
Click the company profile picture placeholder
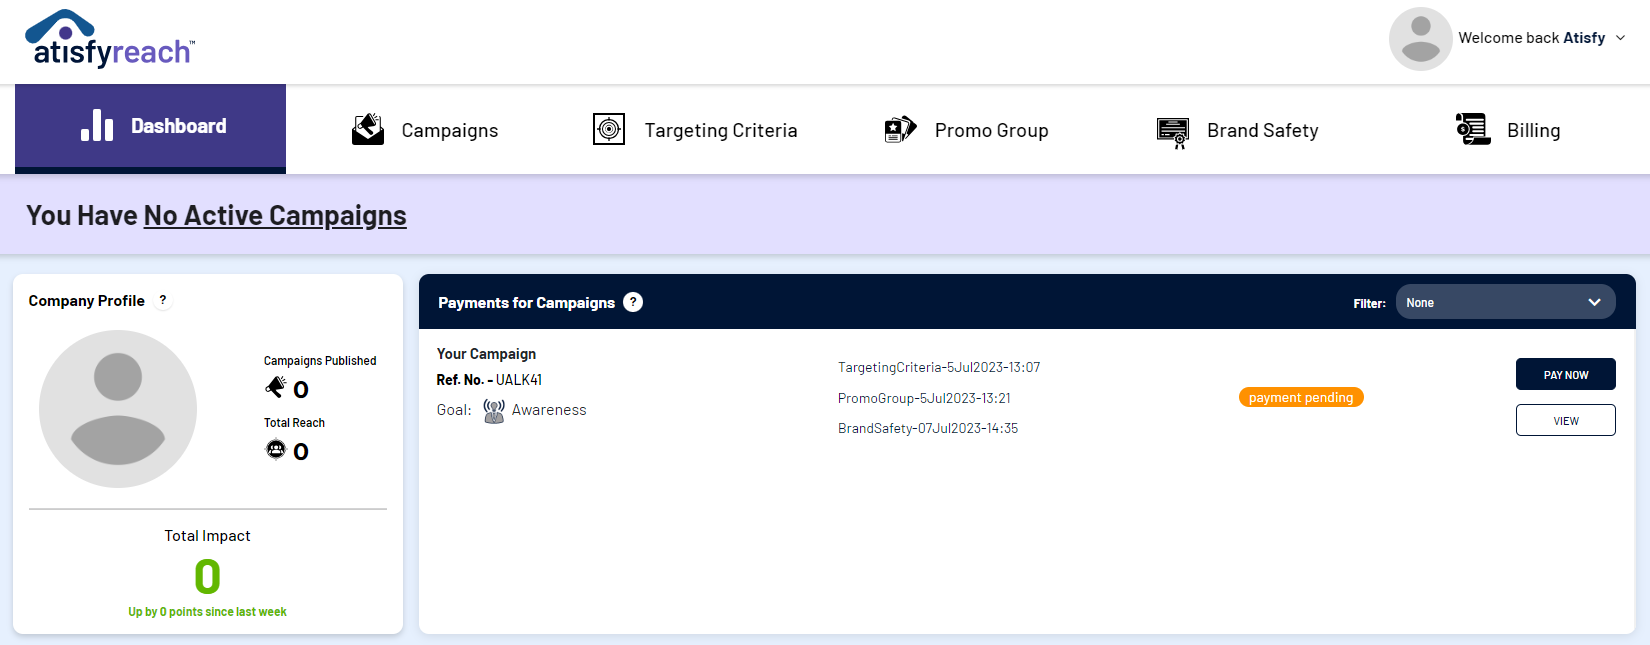(118, 409)
